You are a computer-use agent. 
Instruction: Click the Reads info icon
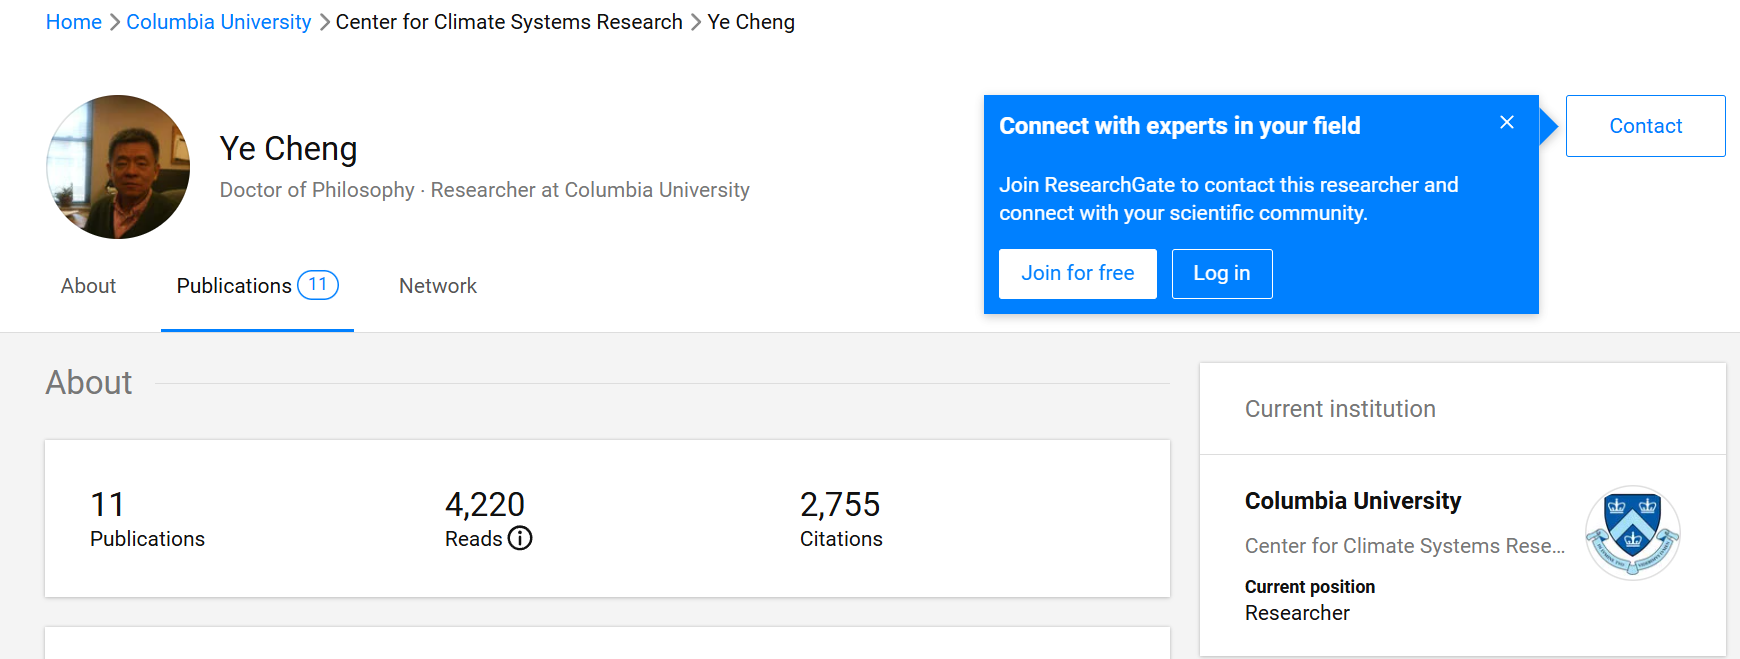(x=520, y=539)
